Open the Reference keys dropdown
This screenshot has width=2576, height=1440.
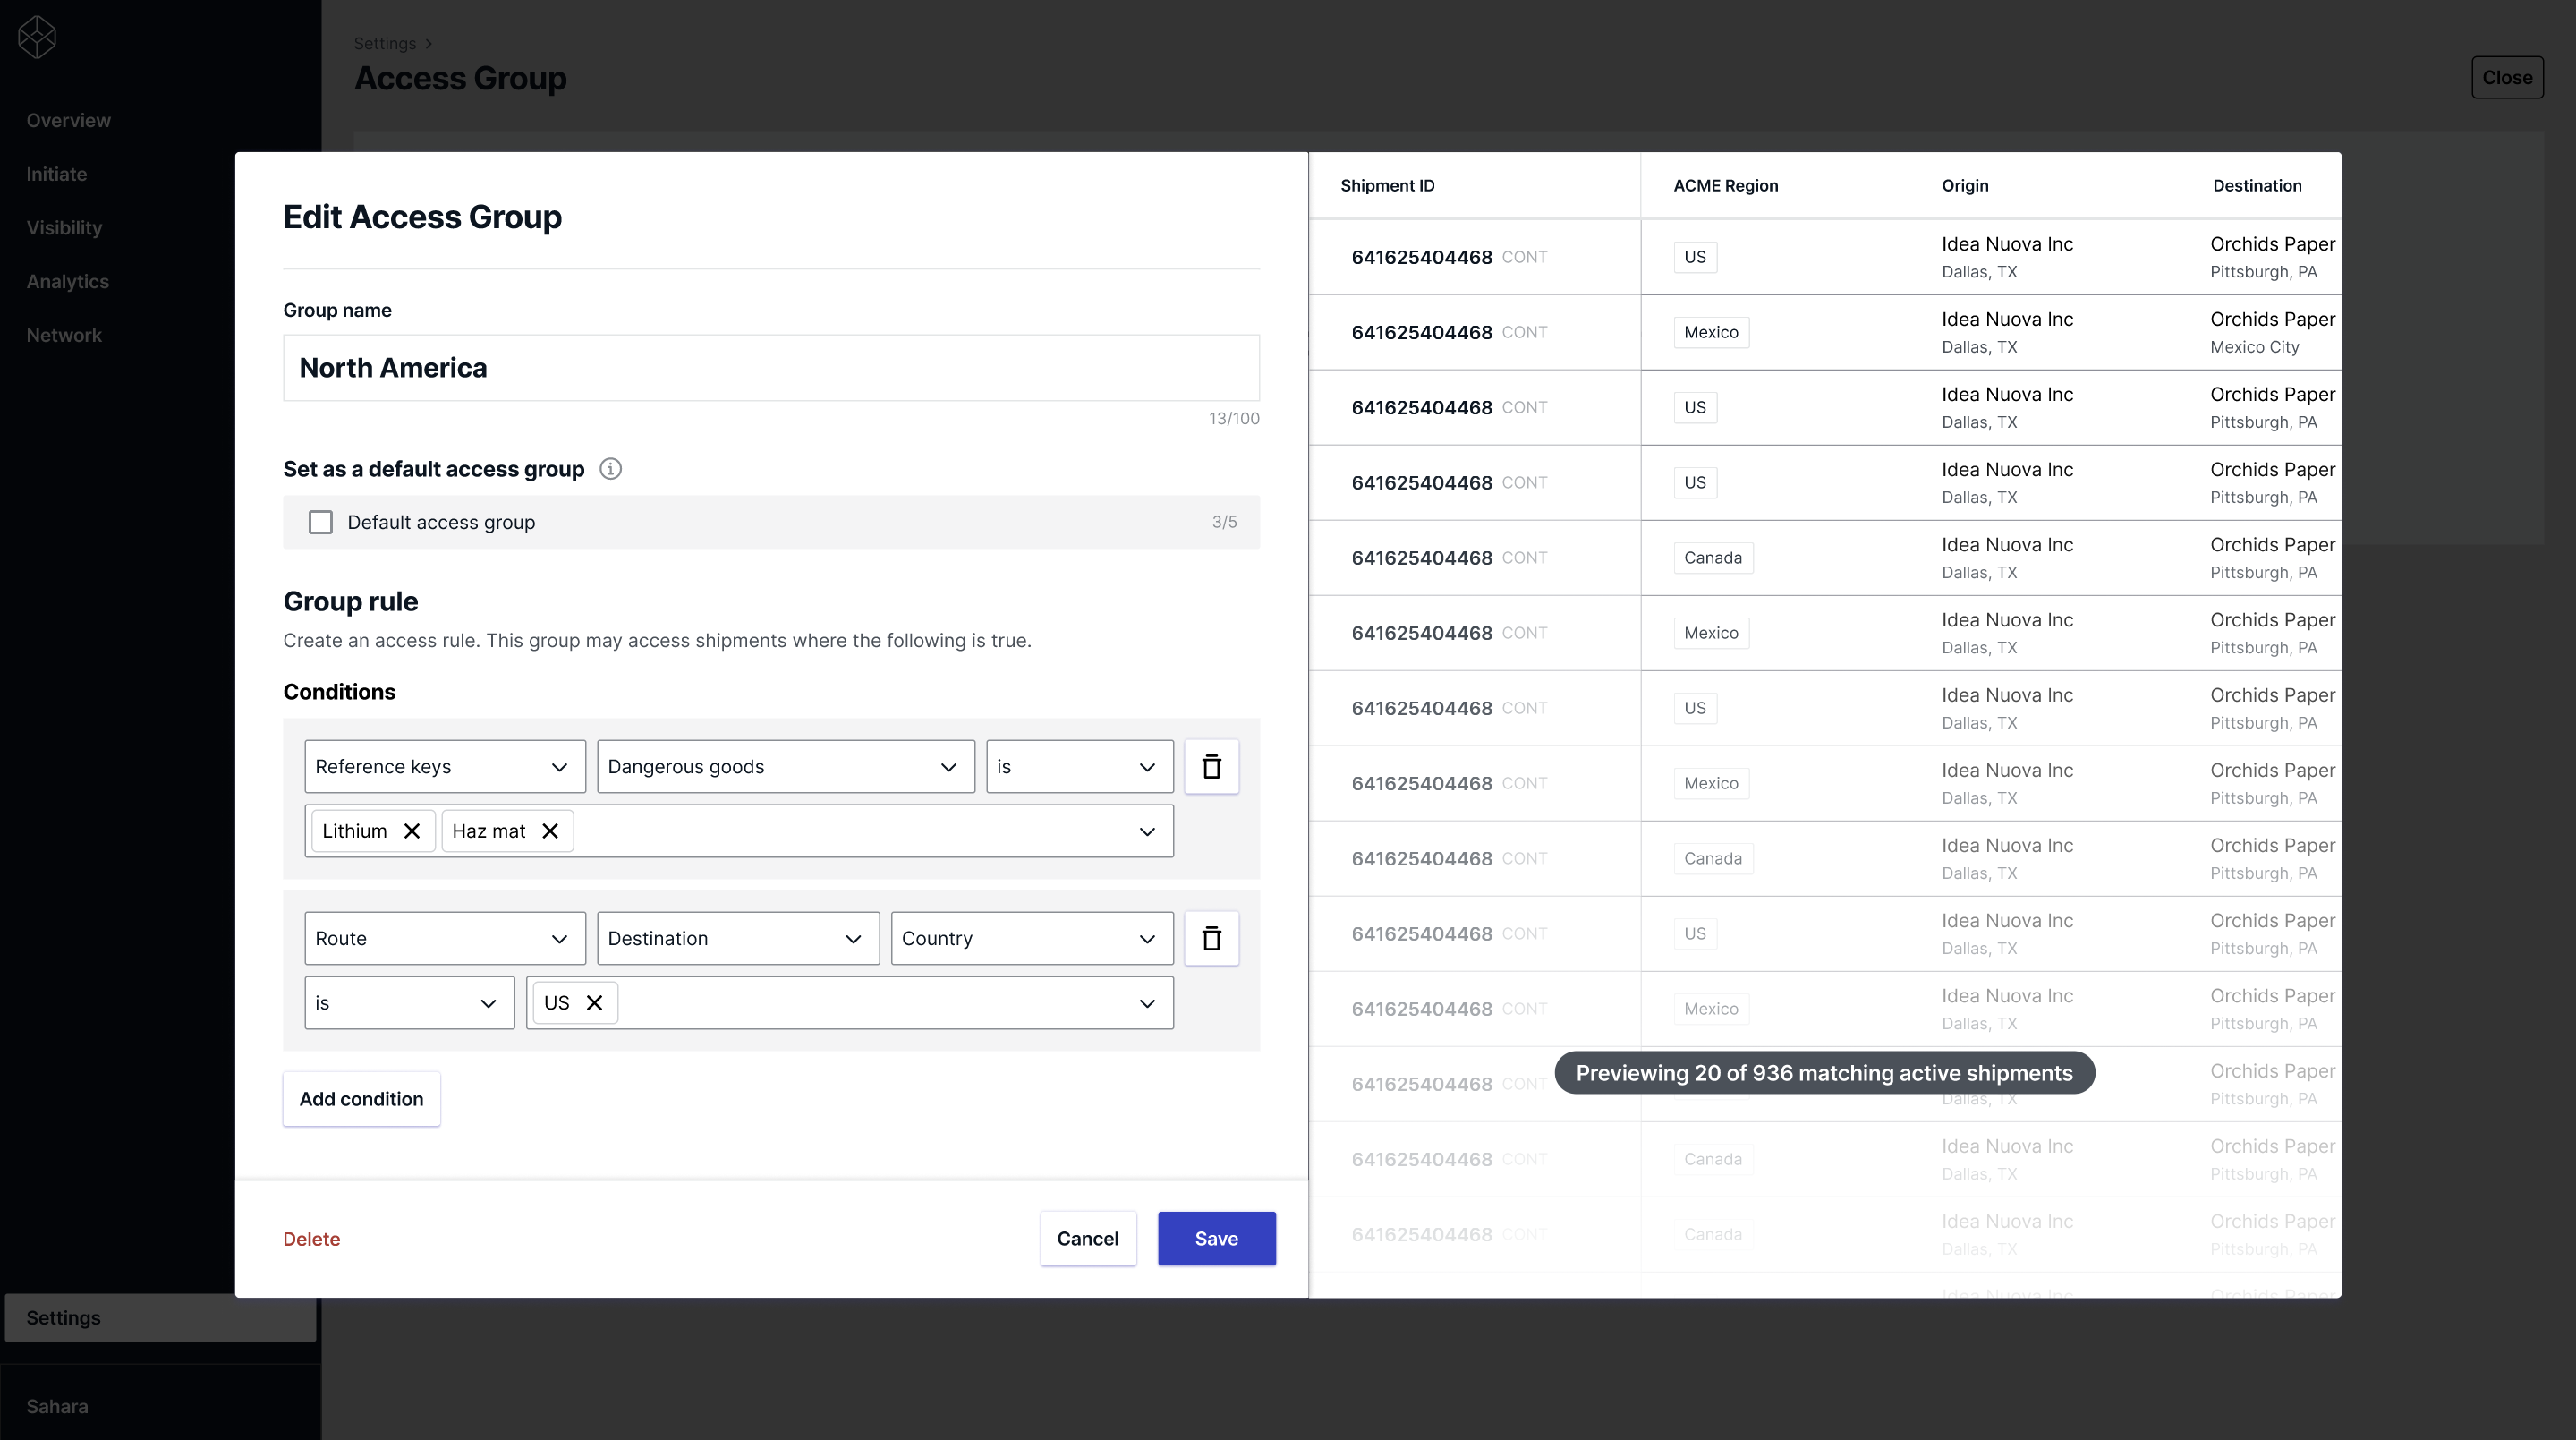445,767
